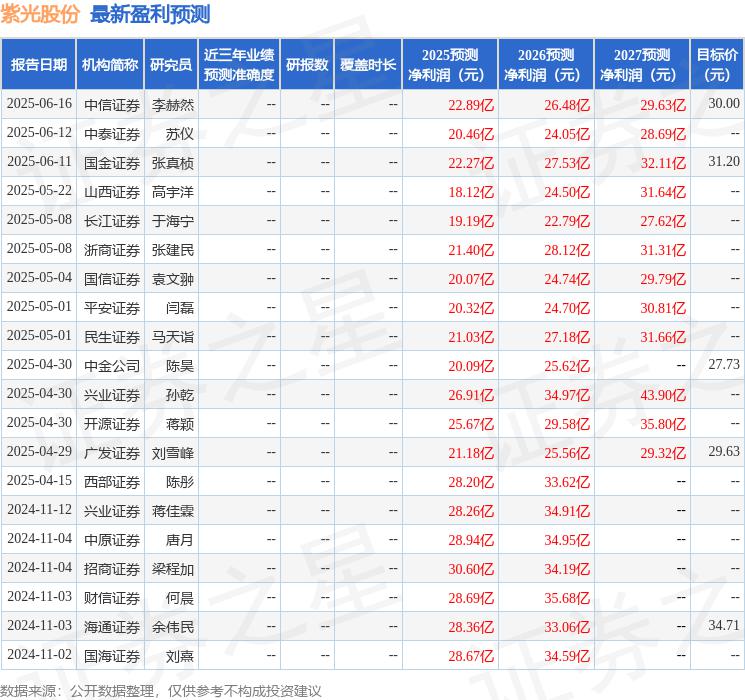Click the 研究员 column header

coord(171,65)
